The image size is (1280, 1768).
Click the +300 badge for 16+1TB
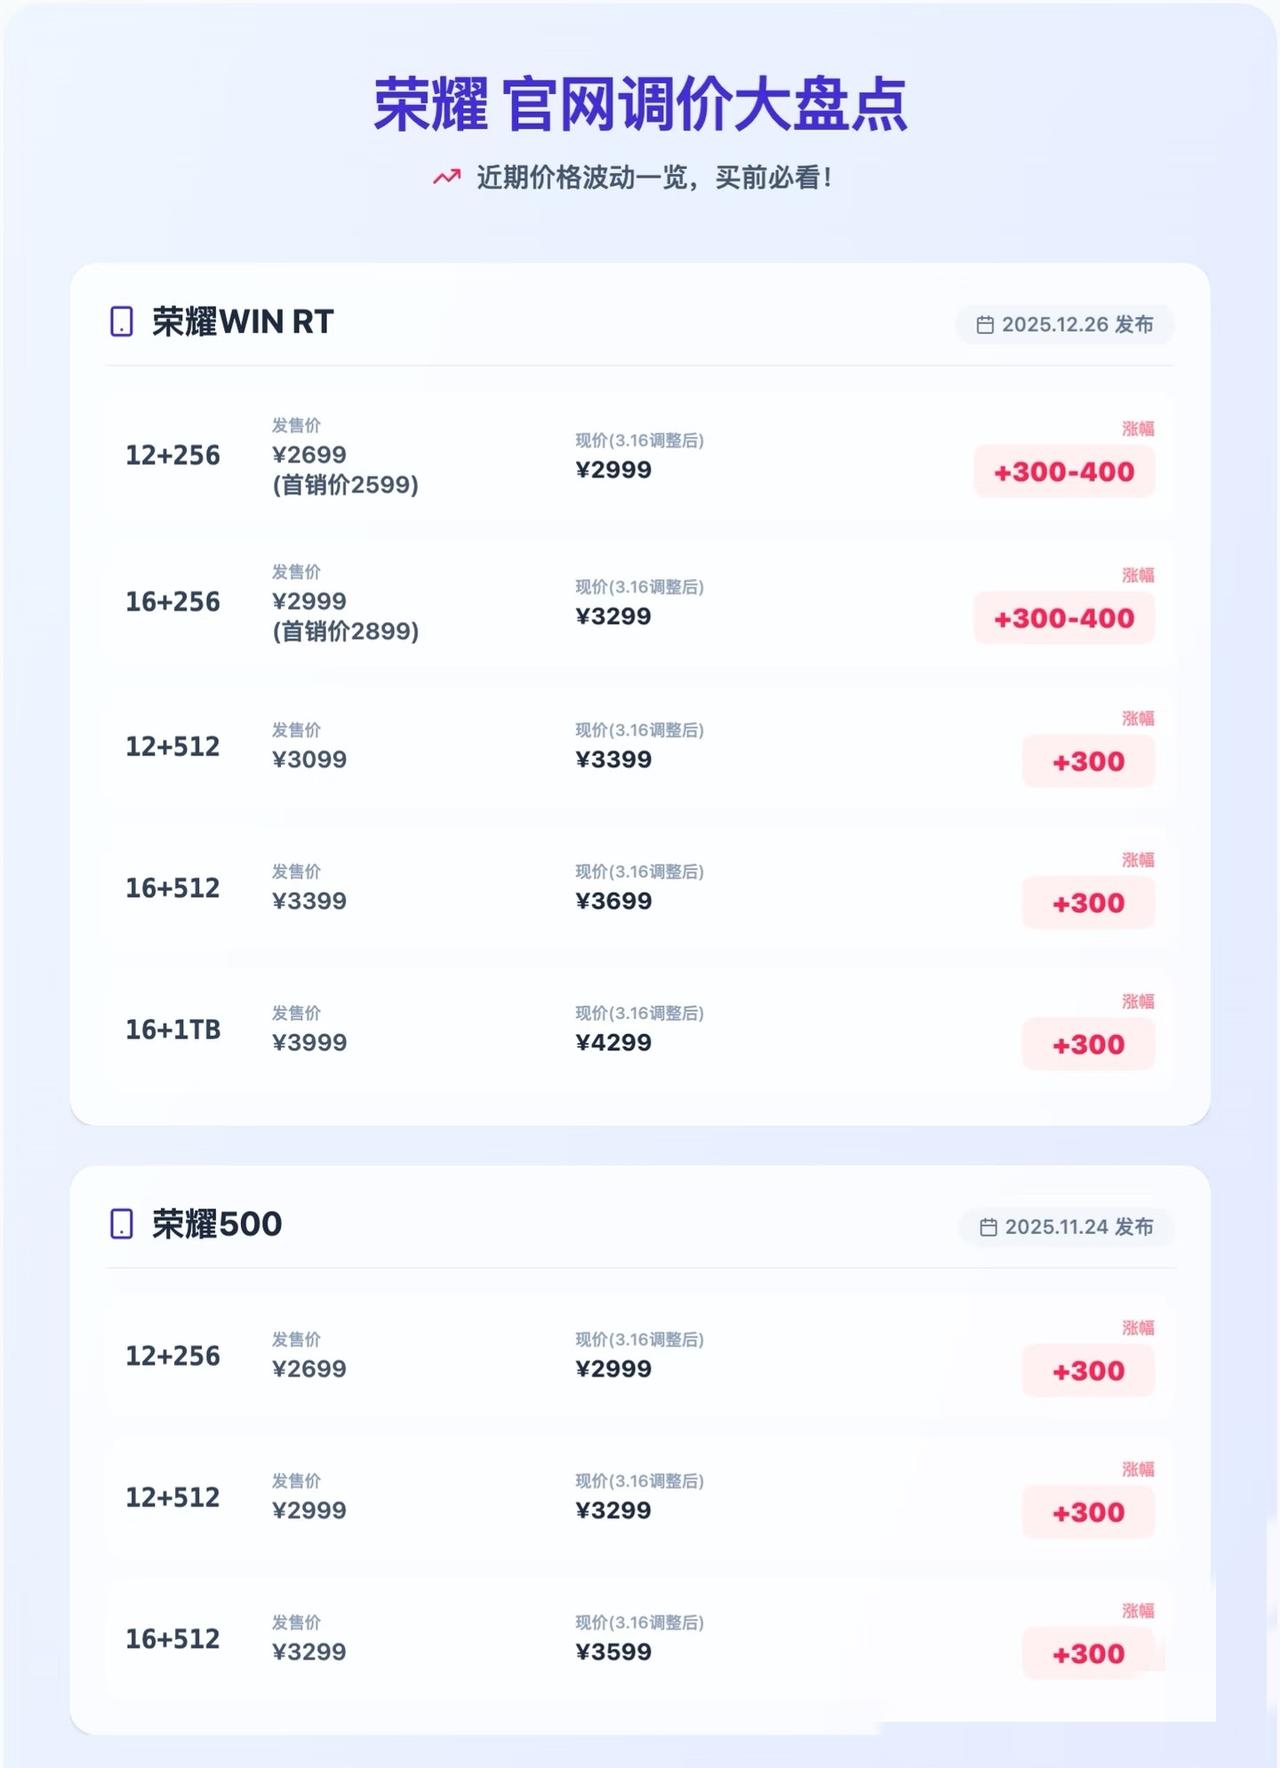pos(1088,1045)
